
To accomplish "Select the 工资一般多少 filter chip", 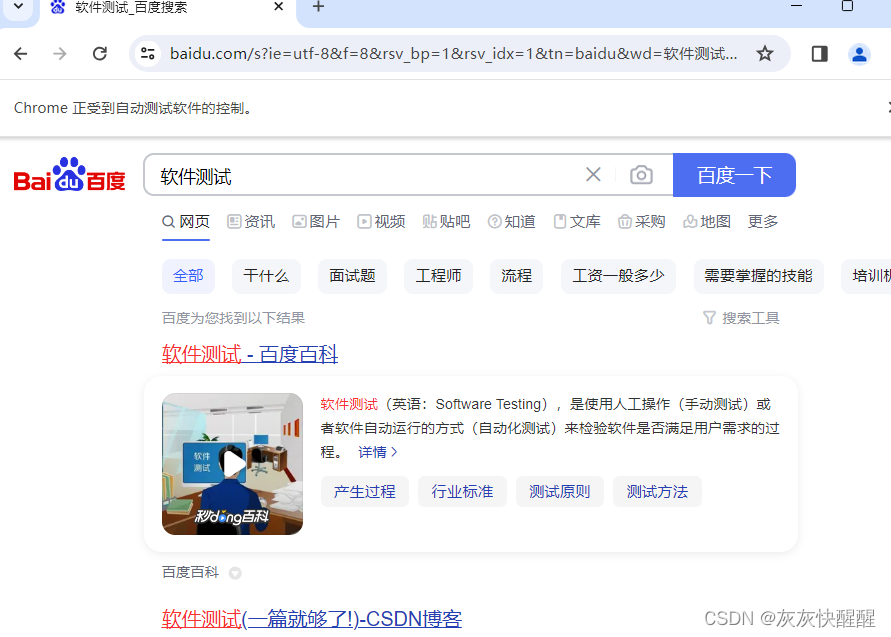I will tap(618, 276).
